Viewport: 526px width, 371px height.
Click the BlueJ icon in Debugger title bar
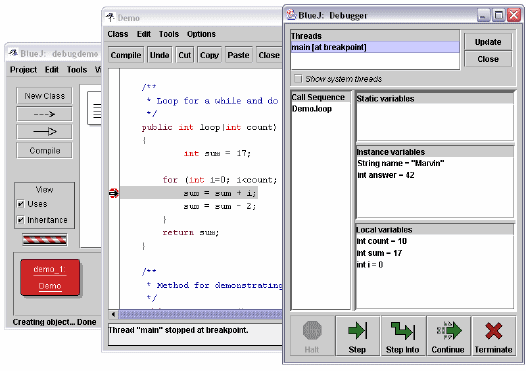[x=291, y=15]
